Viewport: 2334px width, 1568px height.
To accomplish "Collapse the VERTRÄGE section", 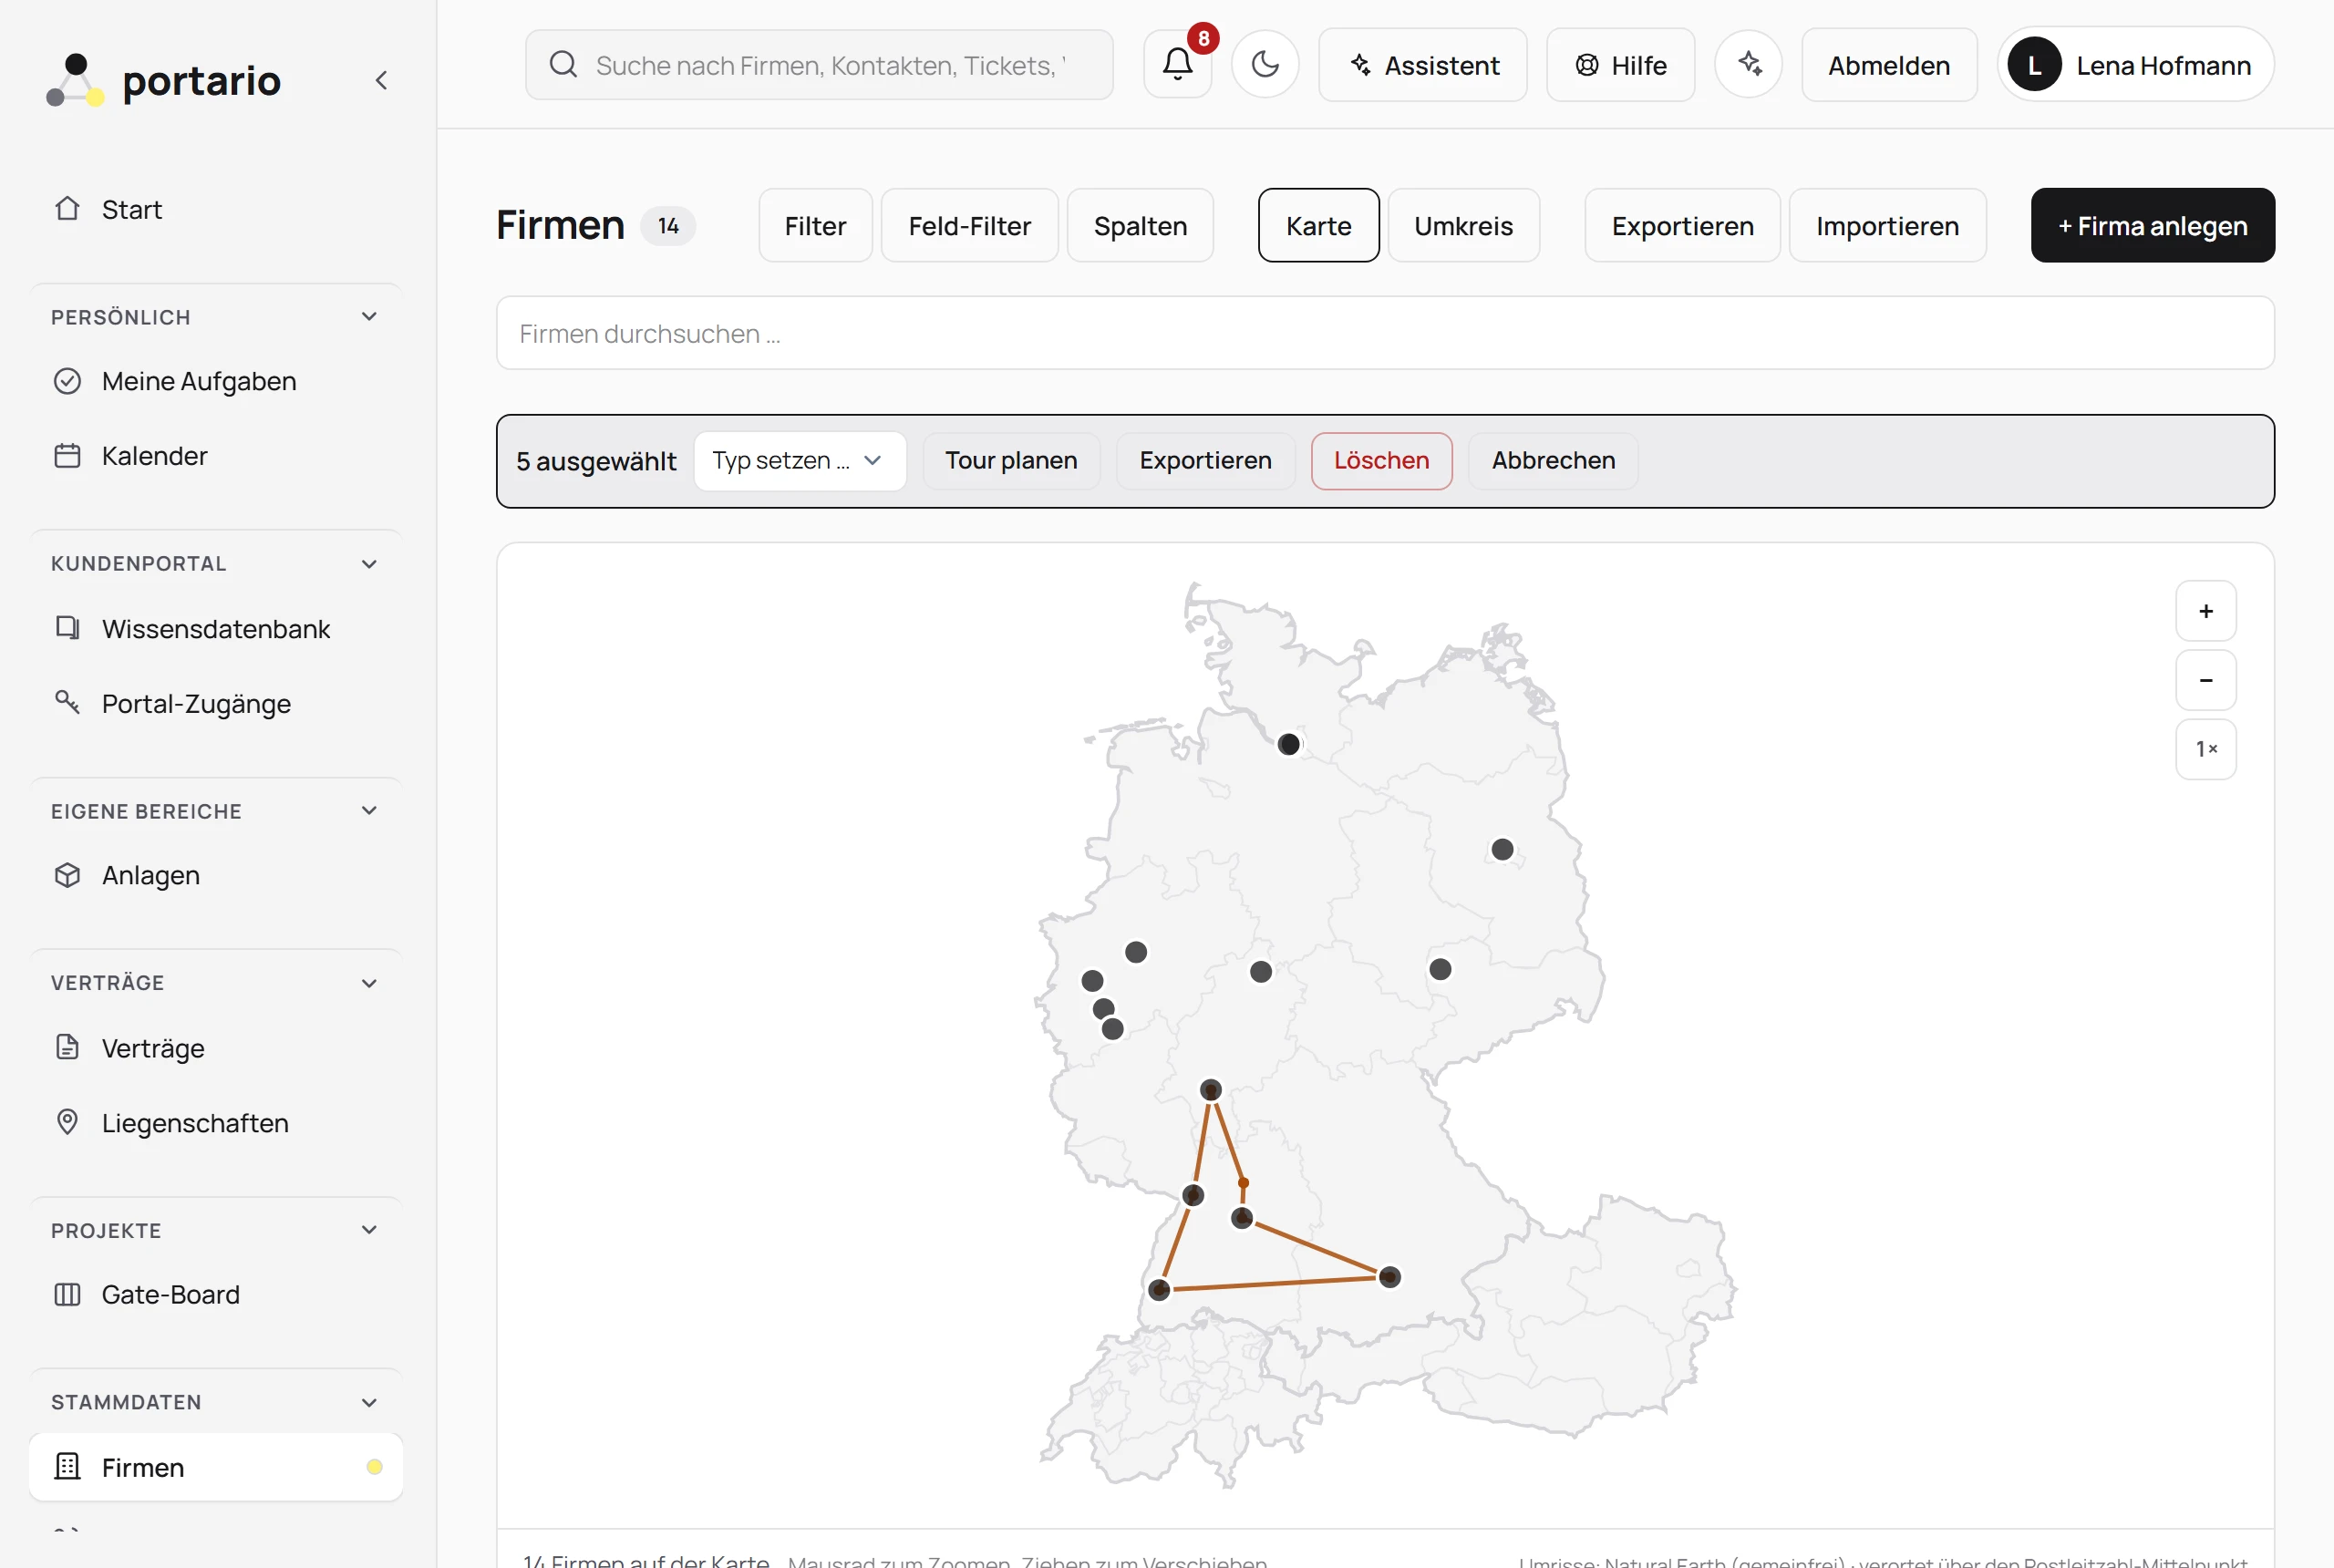I will point(369,983).
